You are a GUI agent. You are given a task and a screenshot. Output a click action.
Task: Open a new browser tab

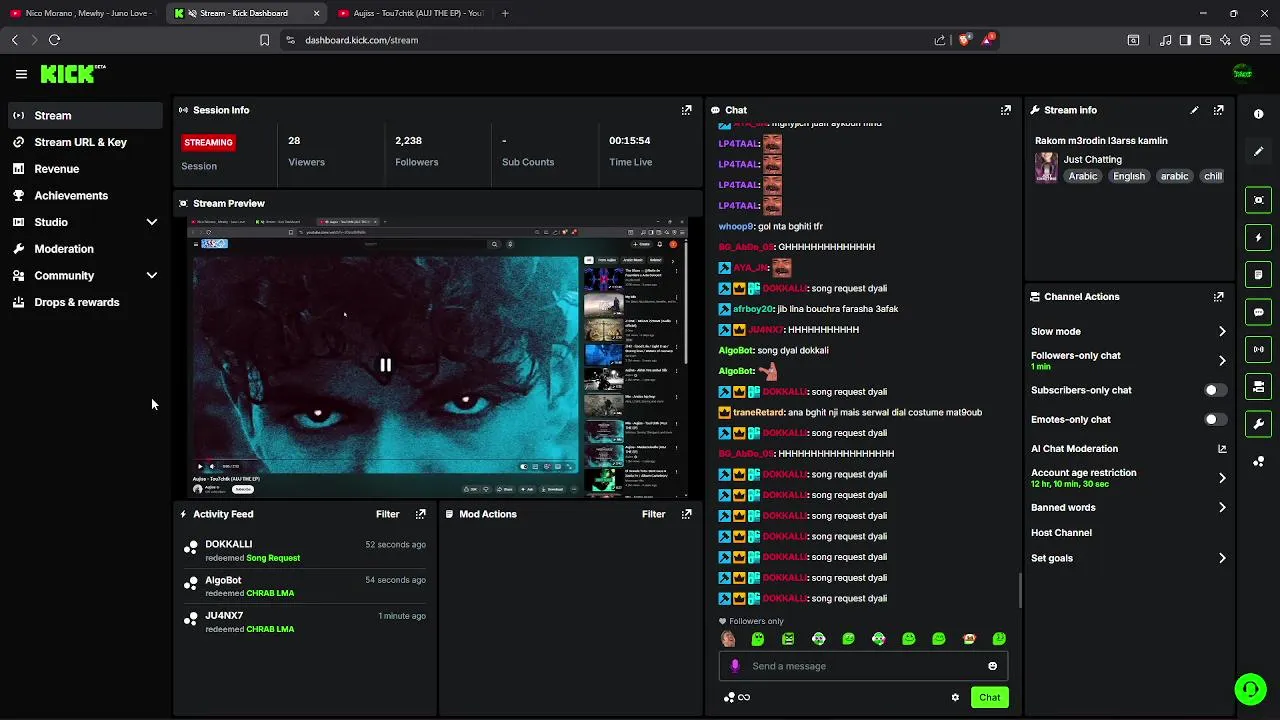coord(505,13)
